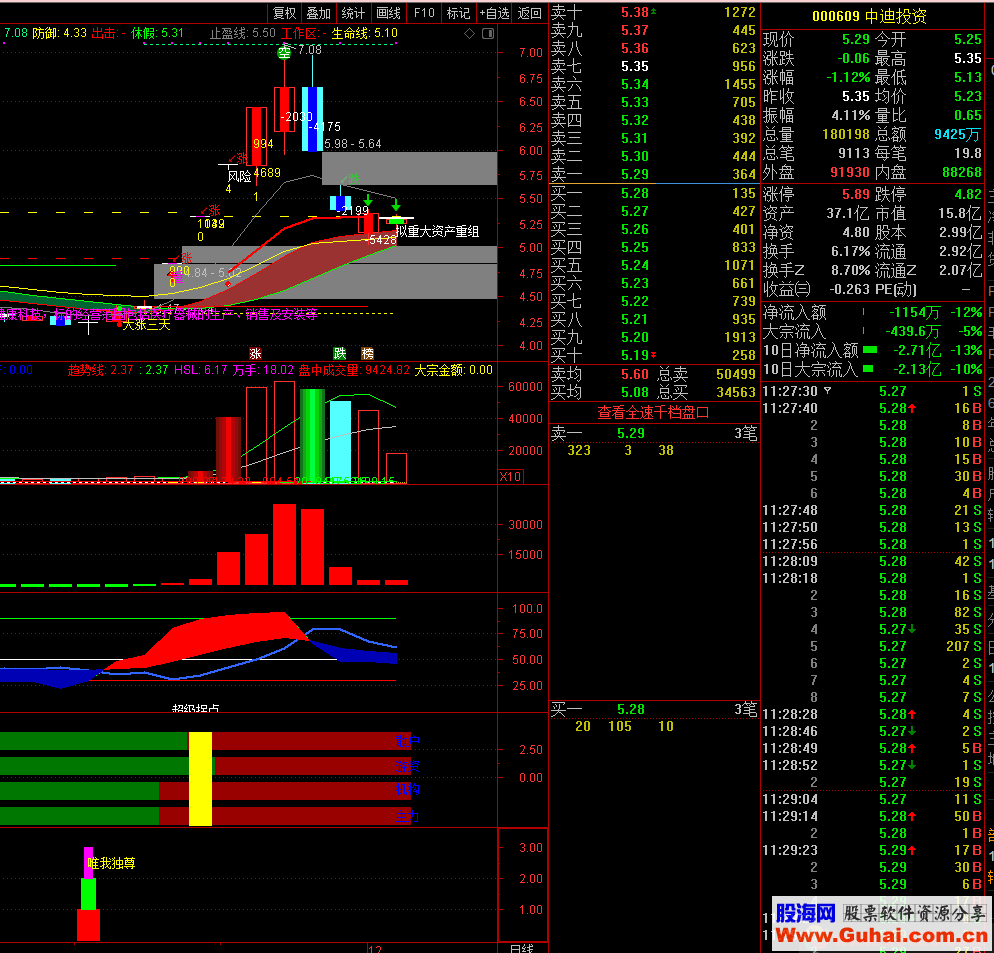
Task: Select the 11:27:40 trade row of 16 B
Action: [872, 408]
